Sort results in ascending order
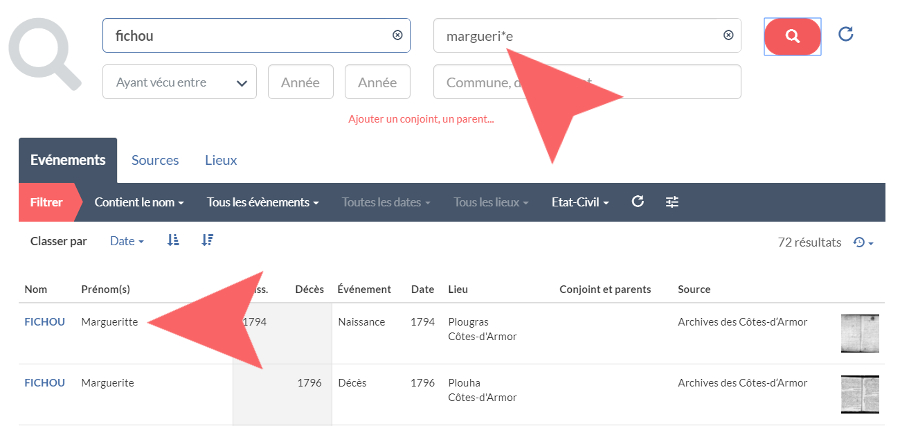900x426 pixels. click(x=174, y=240)
